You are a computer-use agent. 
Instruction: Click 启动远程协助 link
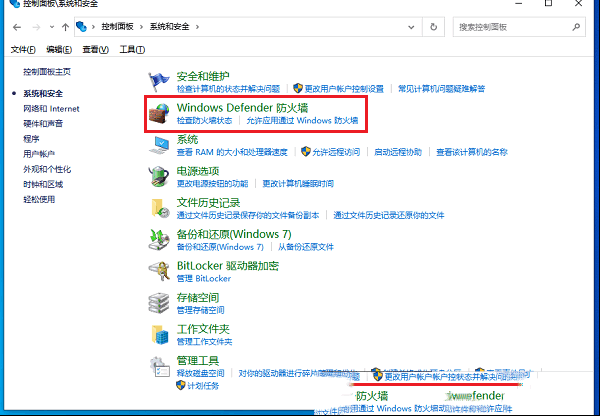398,152
